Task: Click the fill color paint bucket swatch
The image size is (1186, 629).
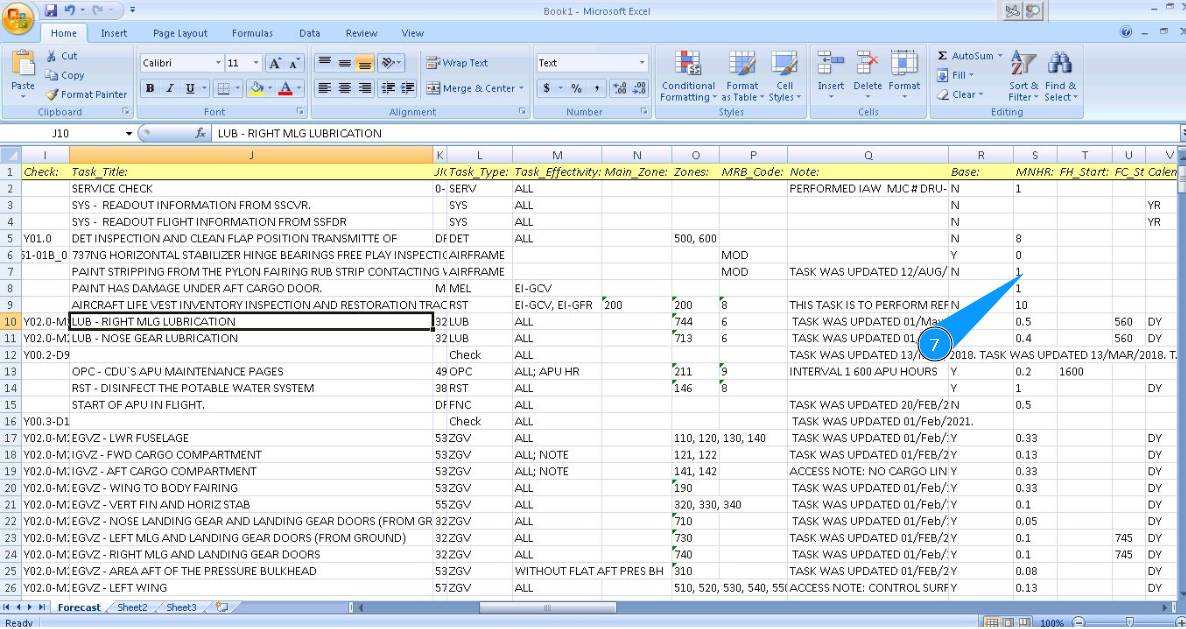Action: tap(256, 89)
